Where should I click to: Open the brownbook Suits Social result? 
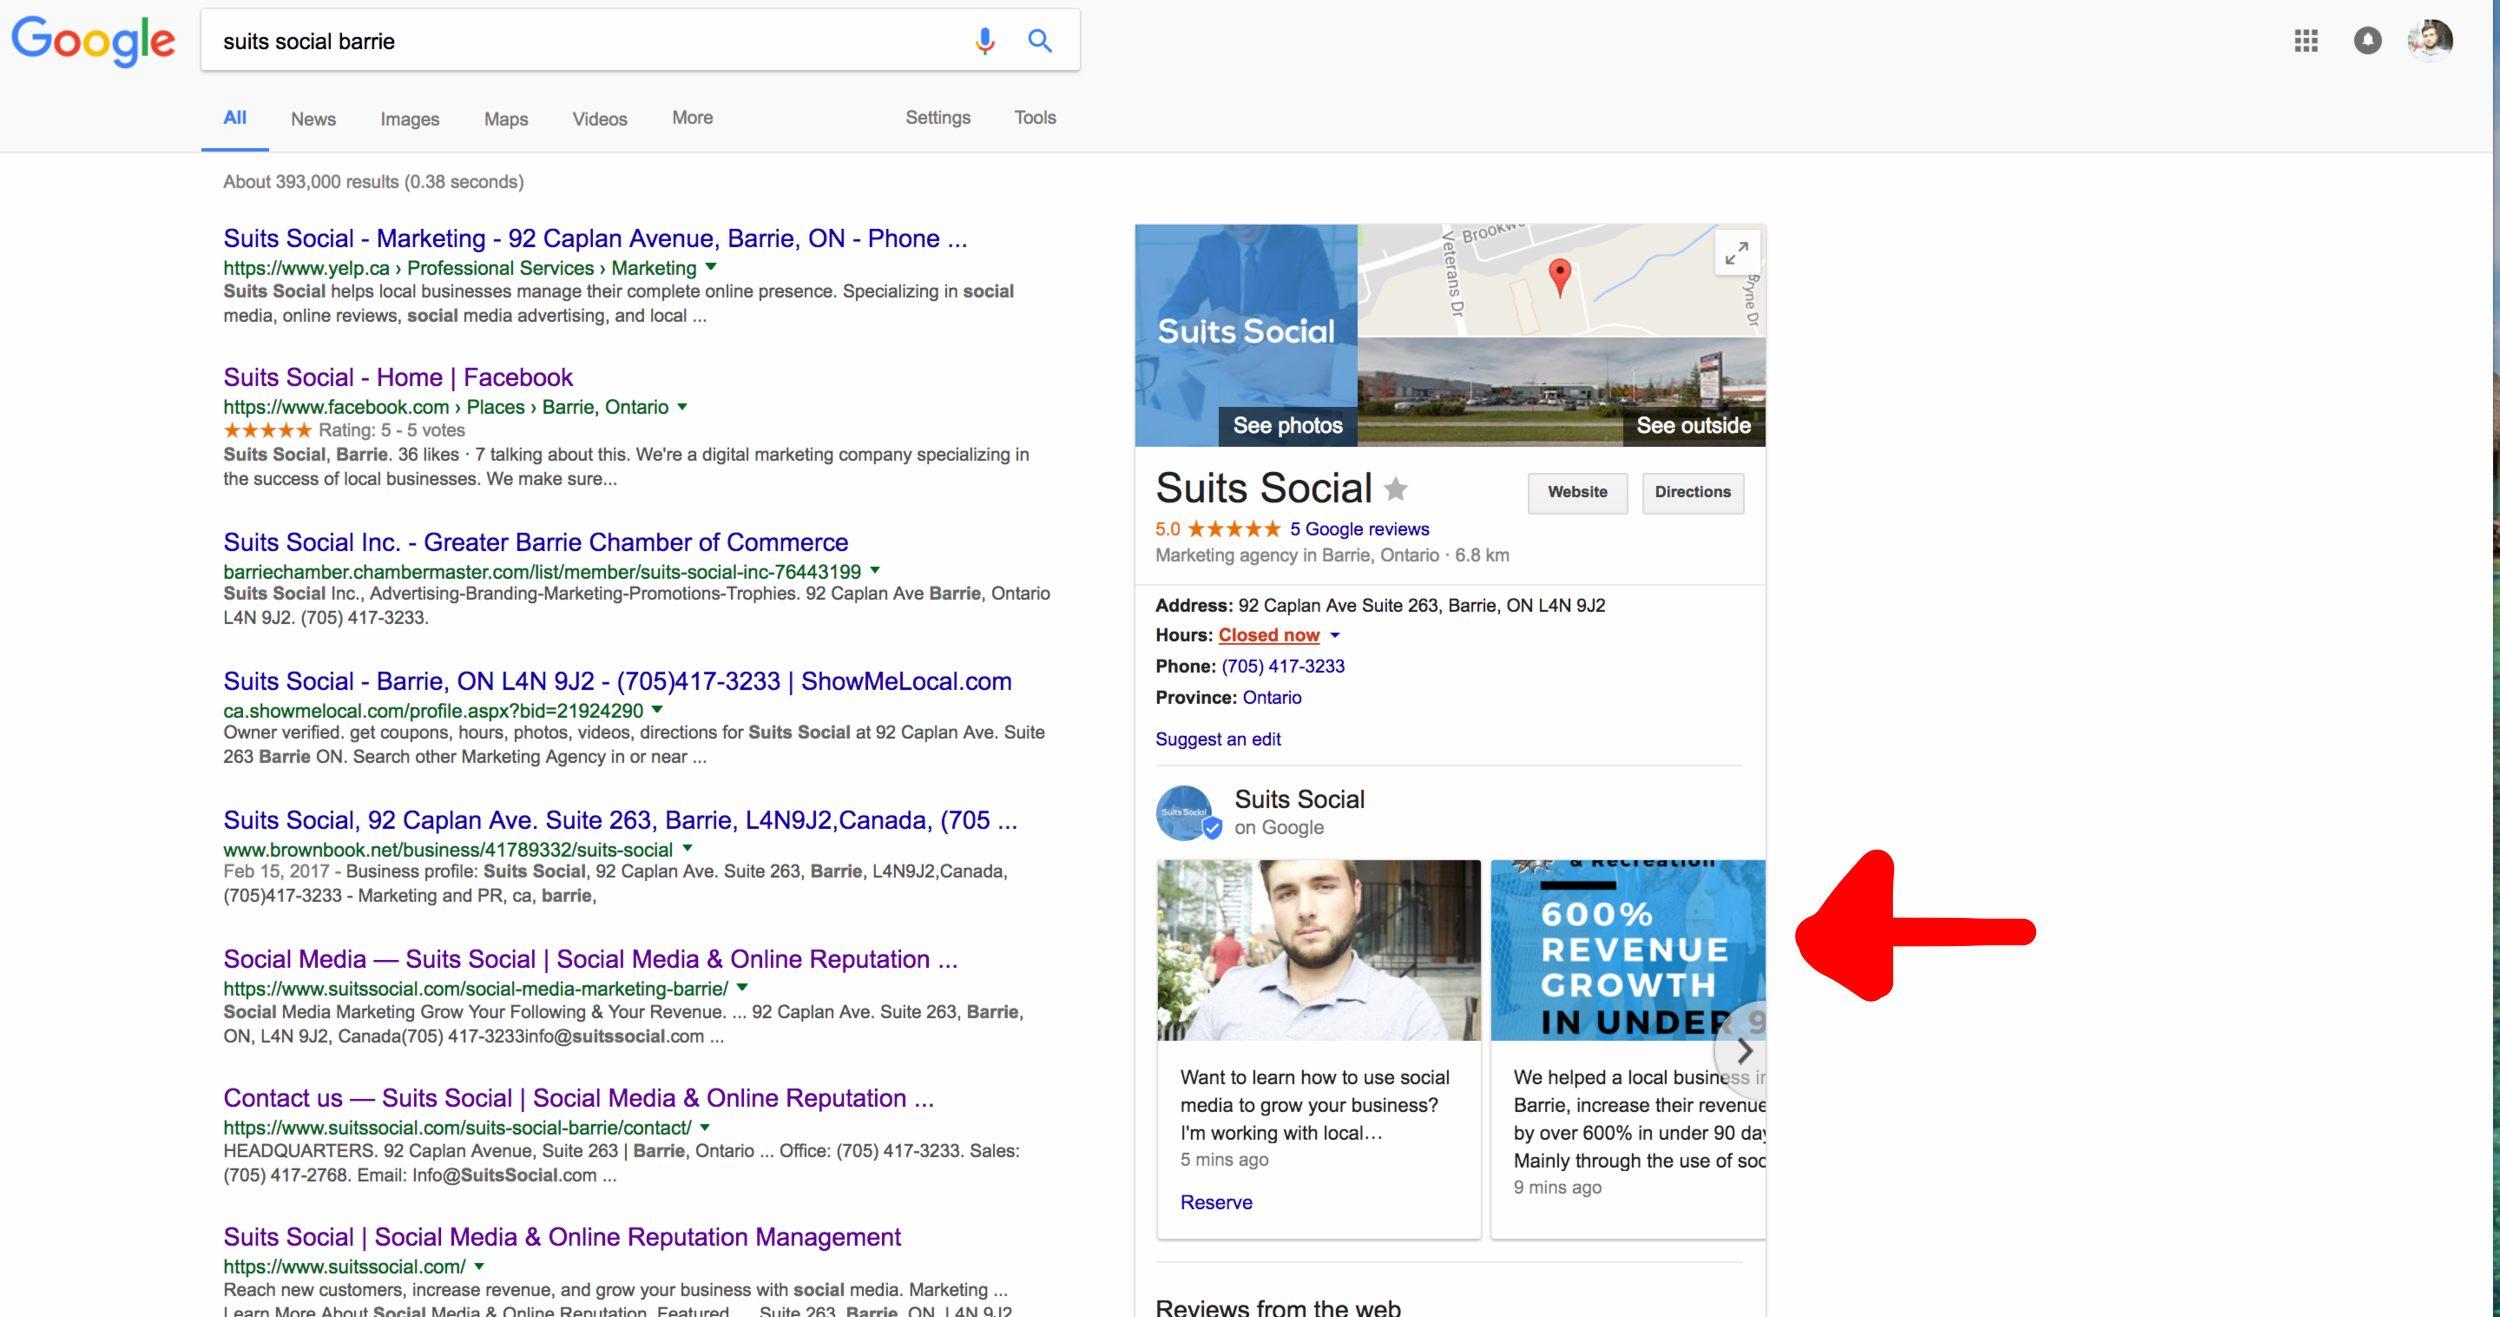[x=620, y=821]
